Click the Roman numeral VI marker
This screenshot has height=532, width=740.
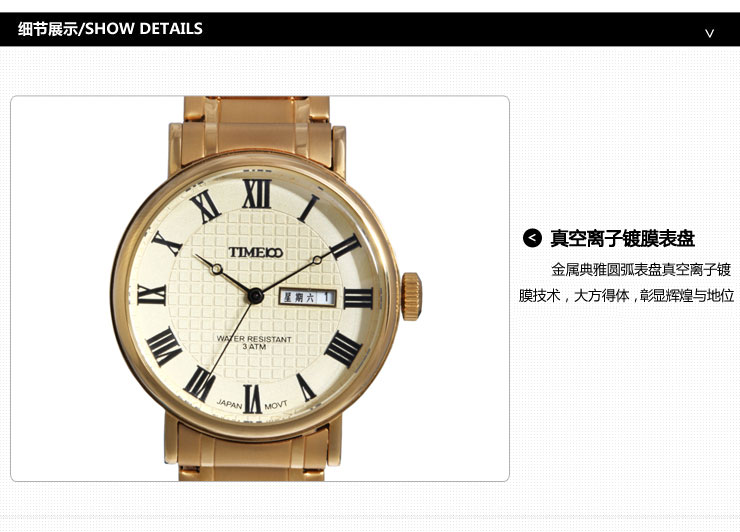252,399
